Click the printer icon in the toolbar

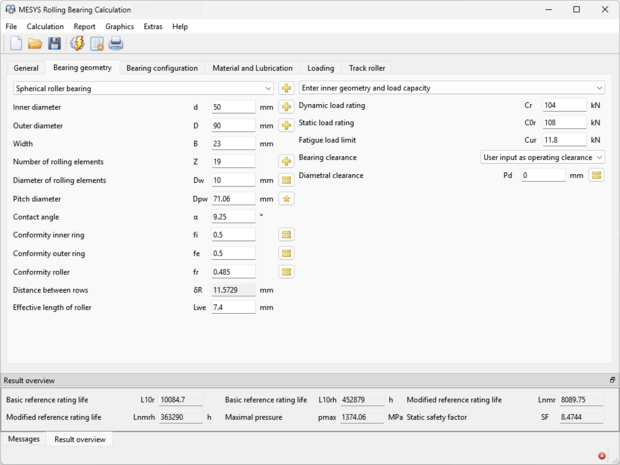pos(116,43)
